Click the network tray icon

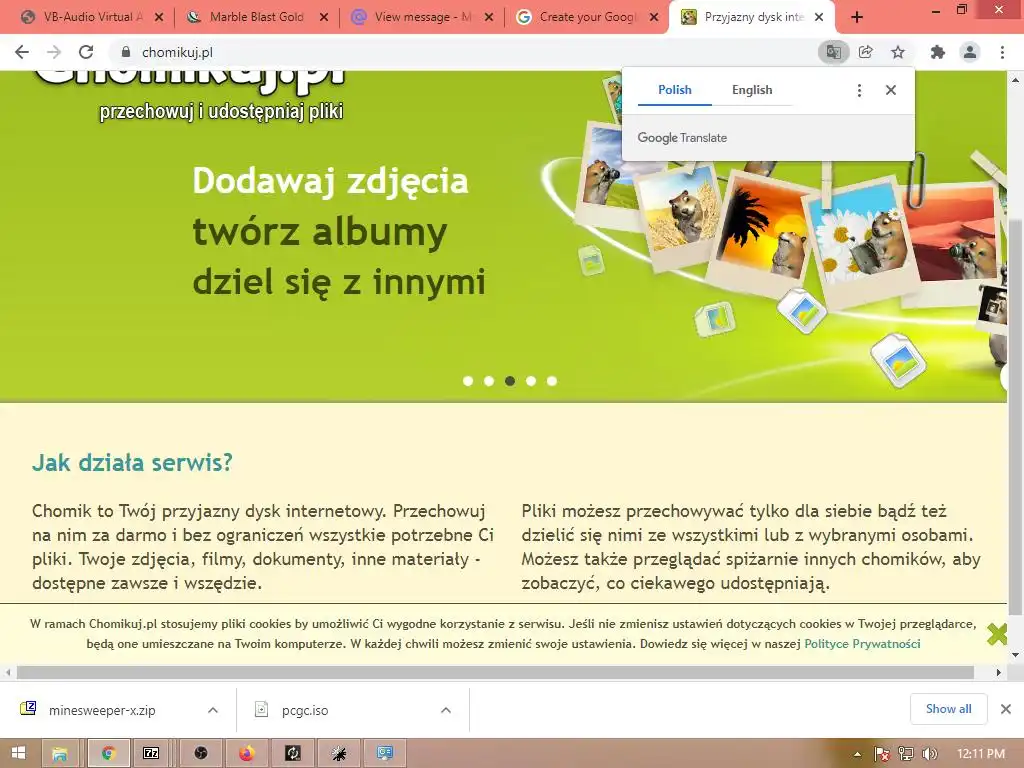[x=906, y=754]
